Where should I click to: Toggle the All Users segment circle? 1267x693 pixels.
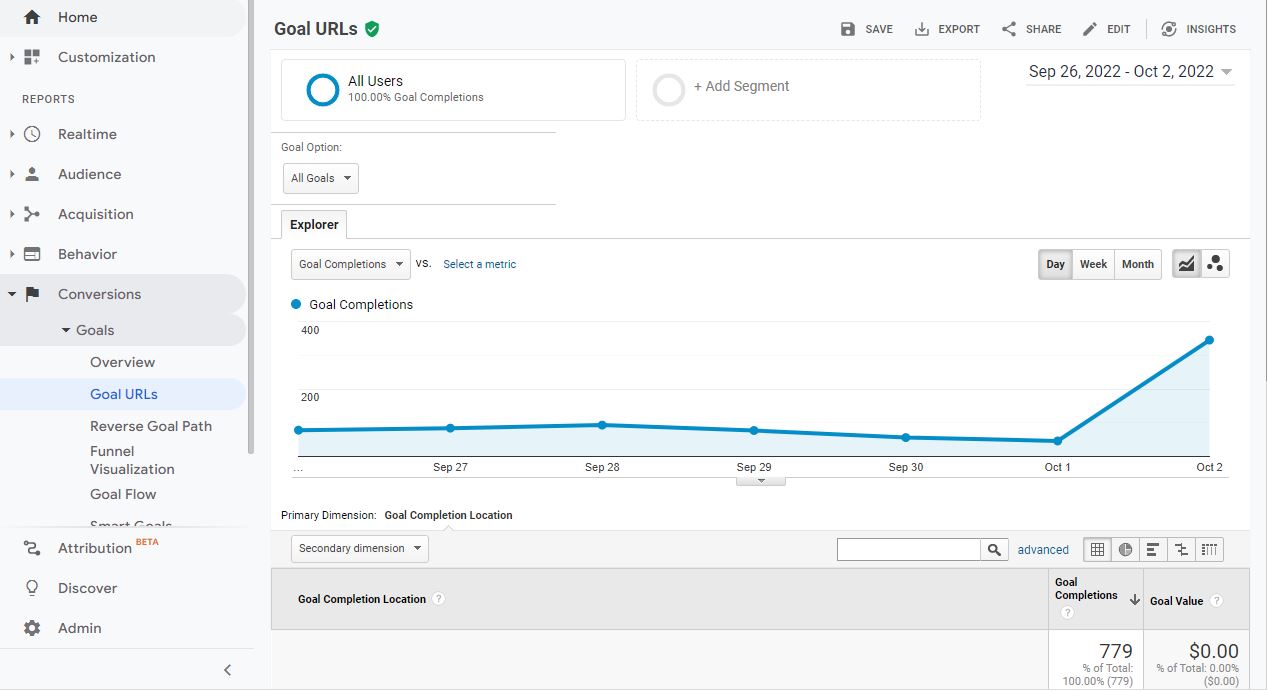coord(323,89)
